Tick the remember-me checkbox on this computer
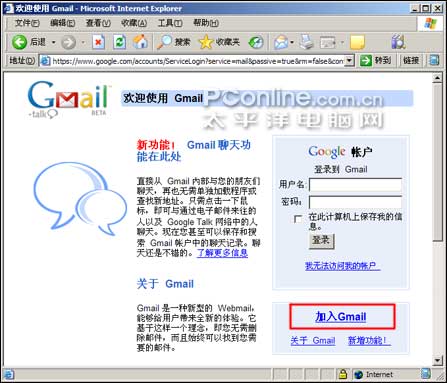The height and width of the screenshot is (383, 447). click(x=298, y=219)
